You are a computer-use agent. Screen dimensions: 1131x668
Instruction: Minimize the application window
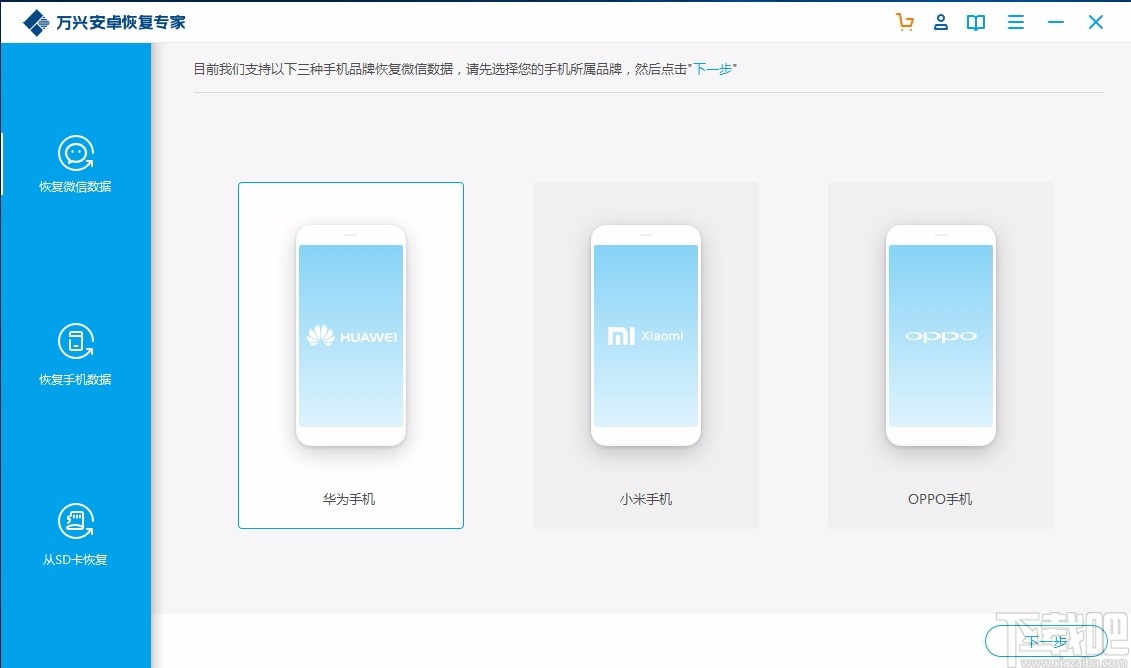1056,22
